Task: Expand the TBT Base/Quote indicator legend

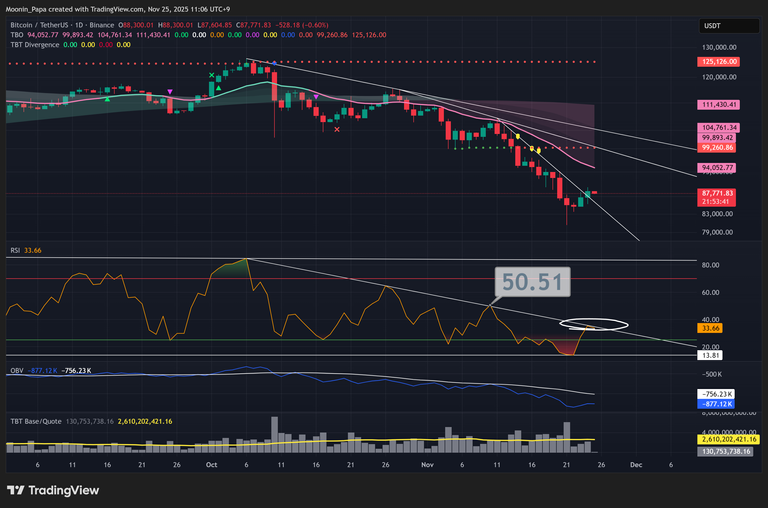Action: (38, 423)
